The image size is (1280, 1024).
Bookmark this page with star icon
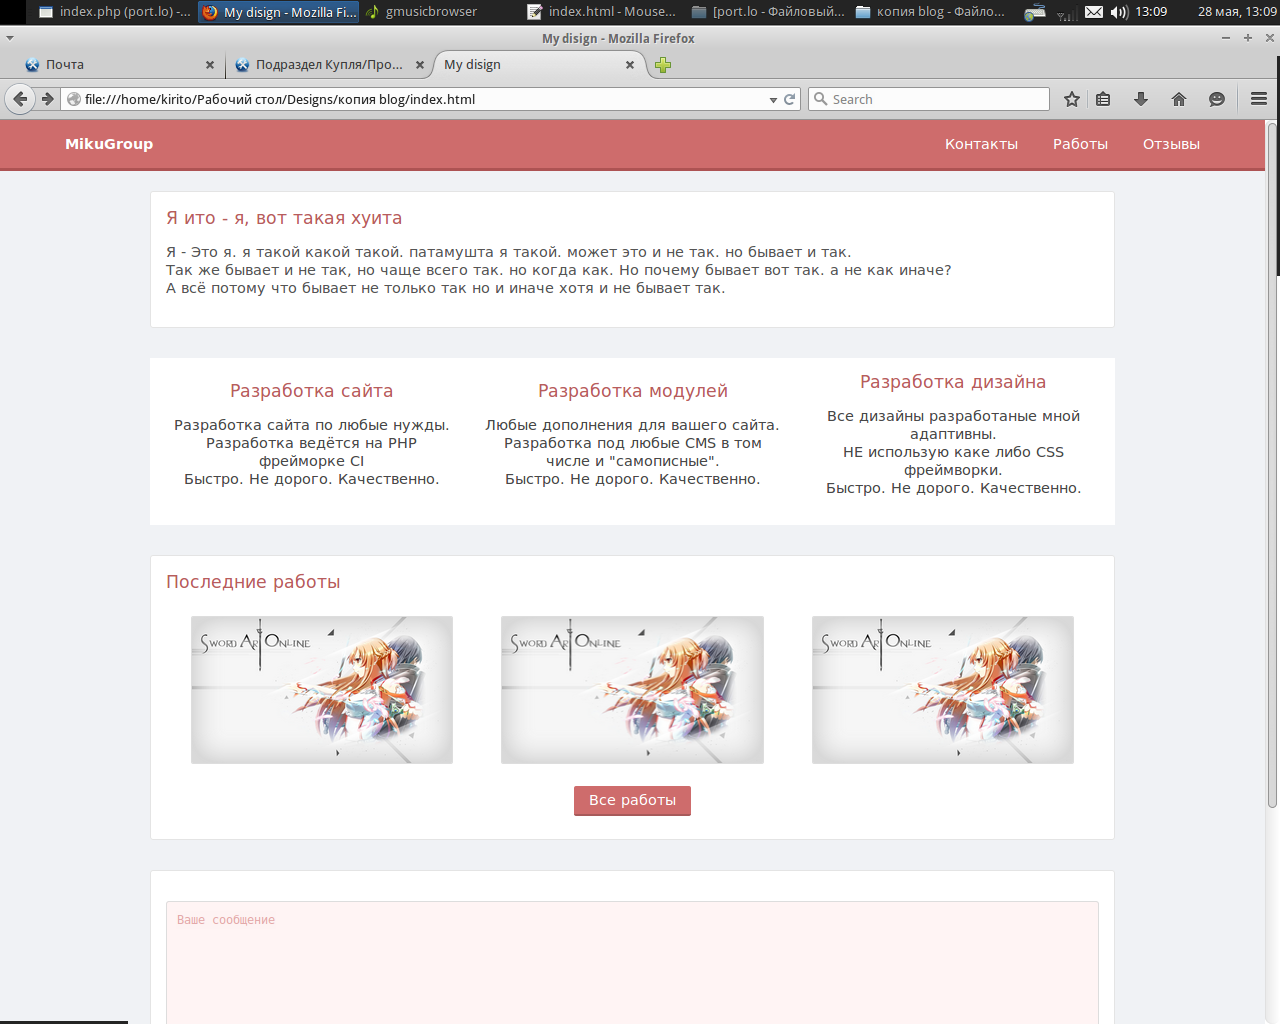tap(1072, 99)
